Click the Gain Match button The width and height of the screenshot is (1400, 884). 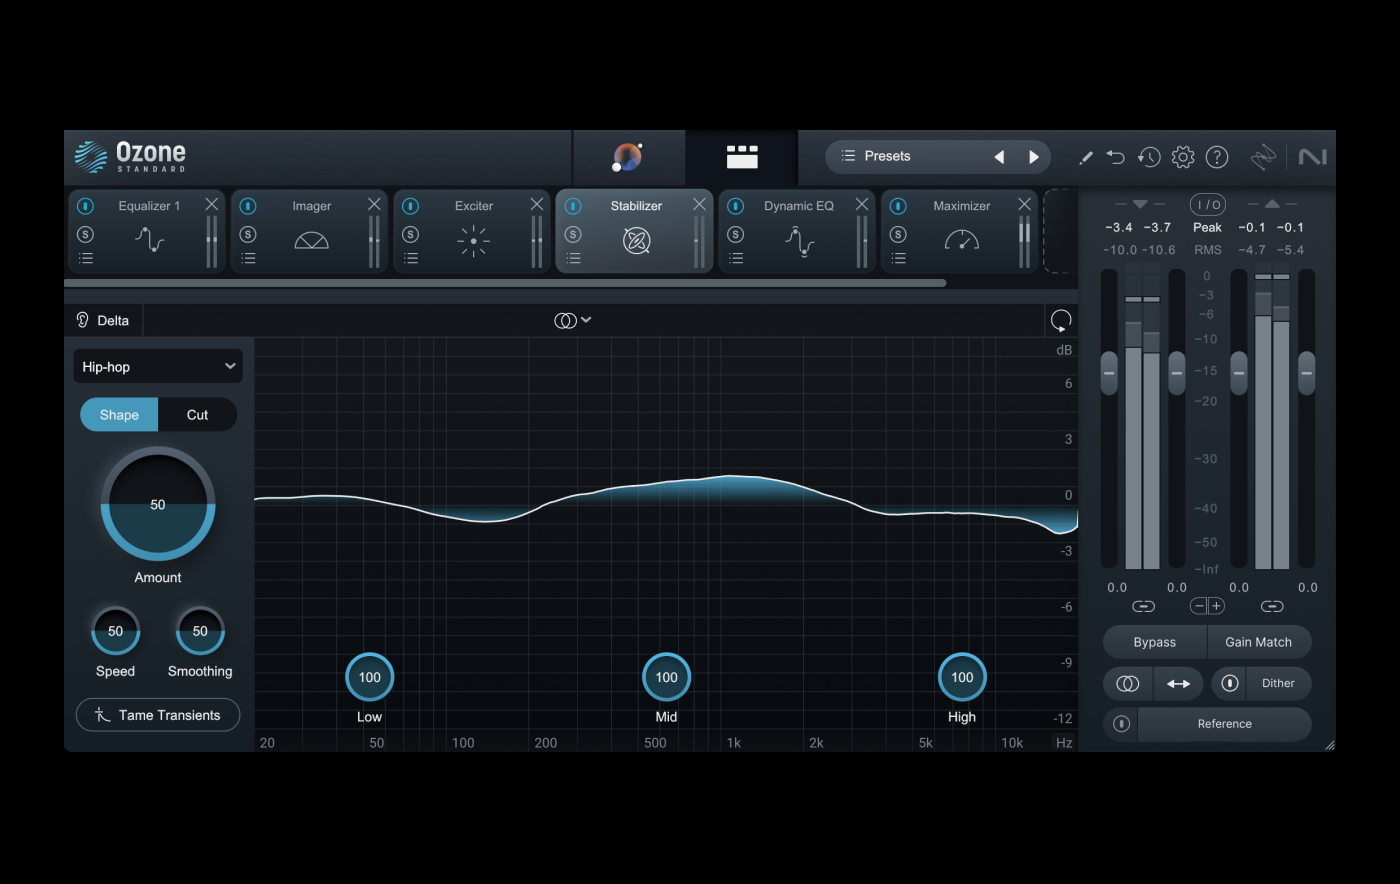pos(1259,642)
